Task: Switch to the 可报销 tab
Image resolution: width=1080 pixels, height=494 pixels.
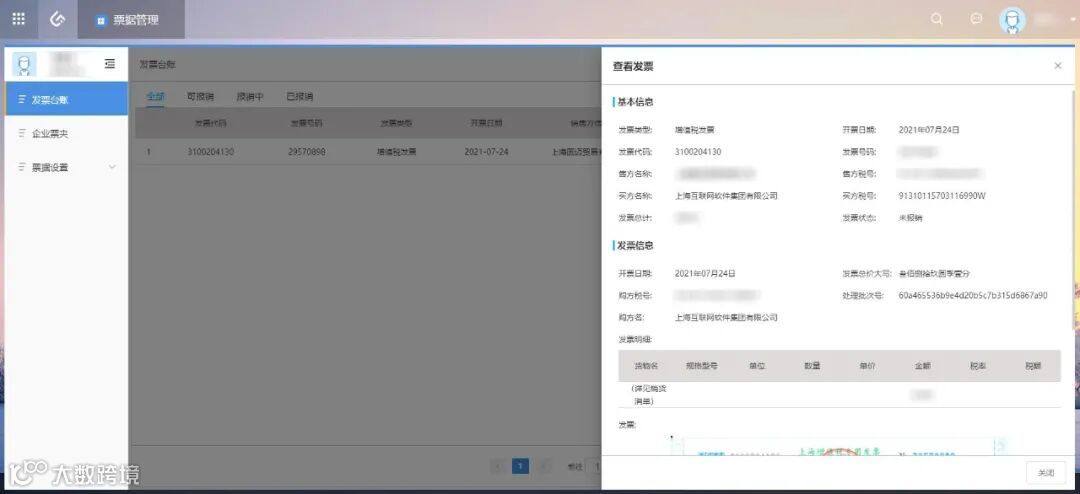Action: pos(200,96)
